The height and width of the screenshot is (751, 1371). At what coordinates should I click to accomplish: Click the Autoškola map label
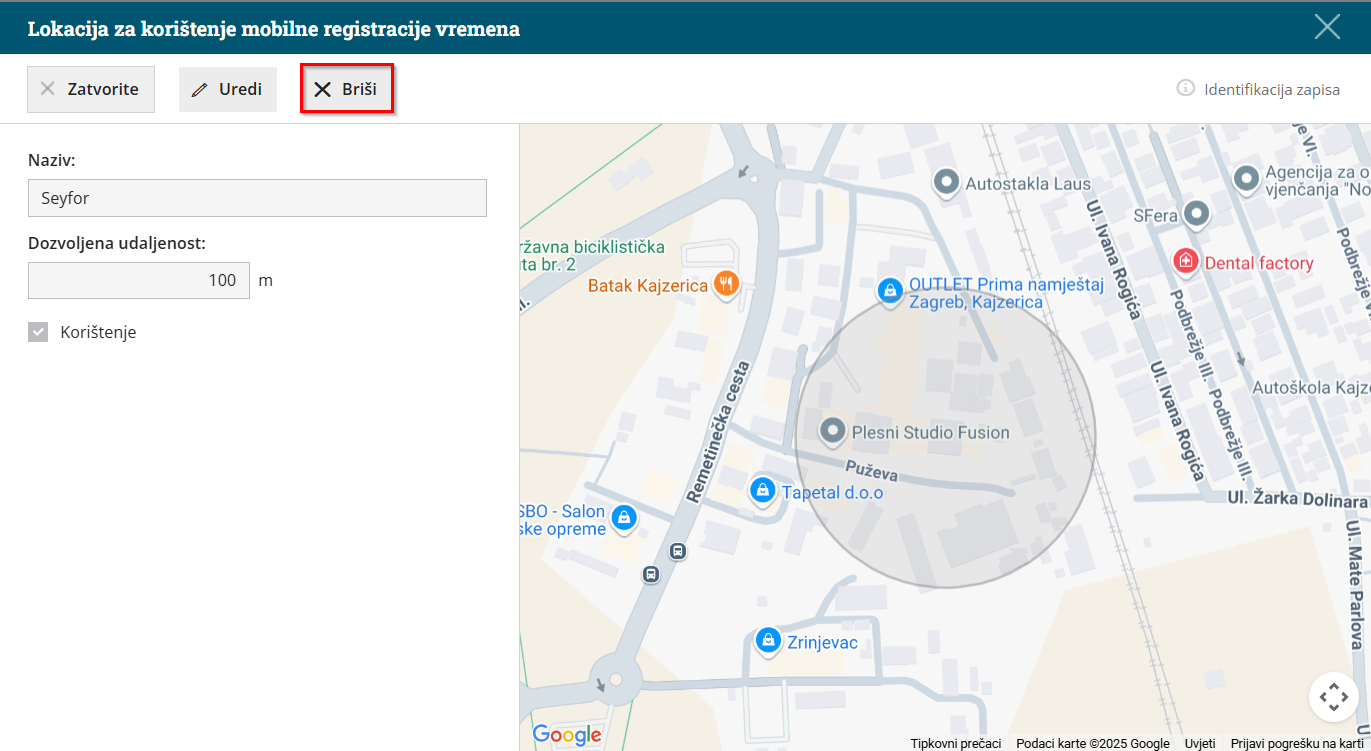click(1309, 387)
